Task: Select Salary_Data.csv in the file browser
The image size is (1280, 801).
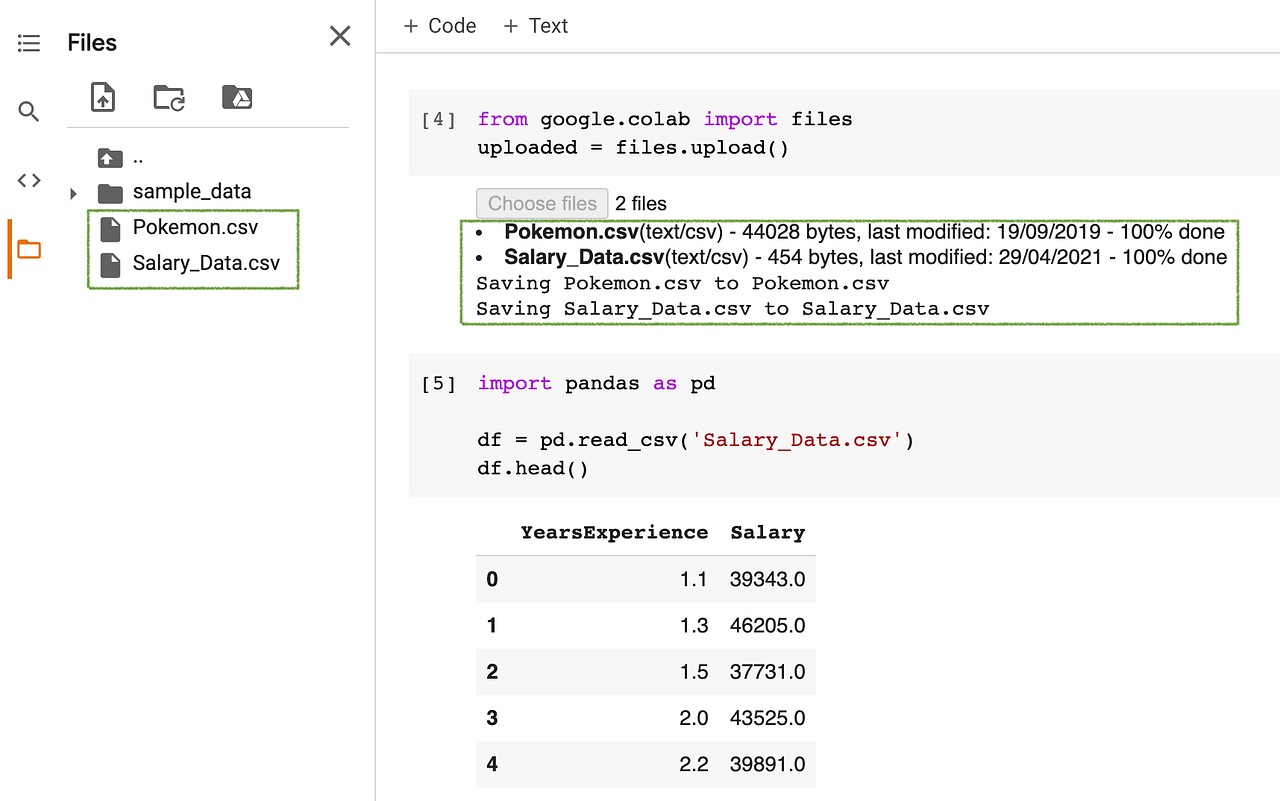Action: pyautogui.click(x=204, y=262)
